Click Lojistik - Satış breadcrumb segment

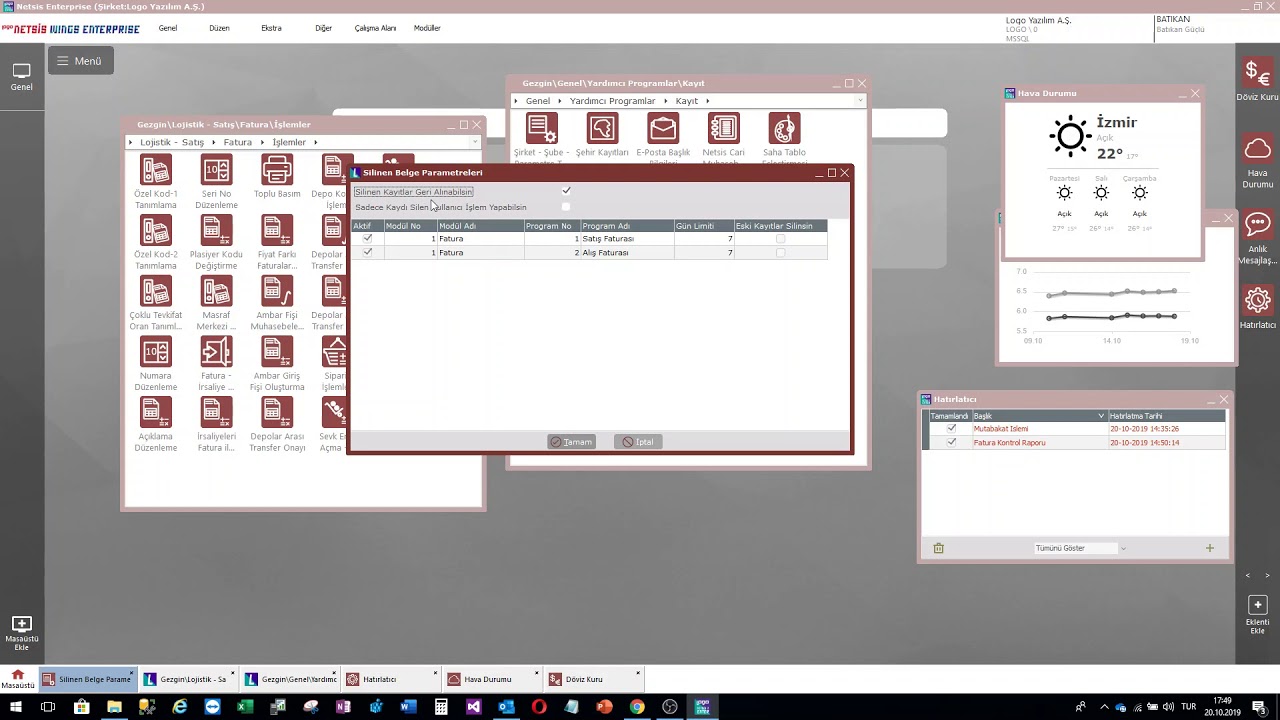pos(172,142)
